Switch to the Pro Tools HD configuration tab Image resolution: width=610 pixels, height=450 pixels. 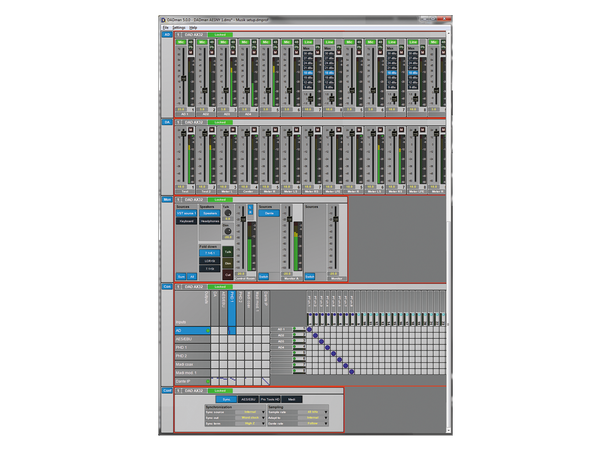point(270,399)
